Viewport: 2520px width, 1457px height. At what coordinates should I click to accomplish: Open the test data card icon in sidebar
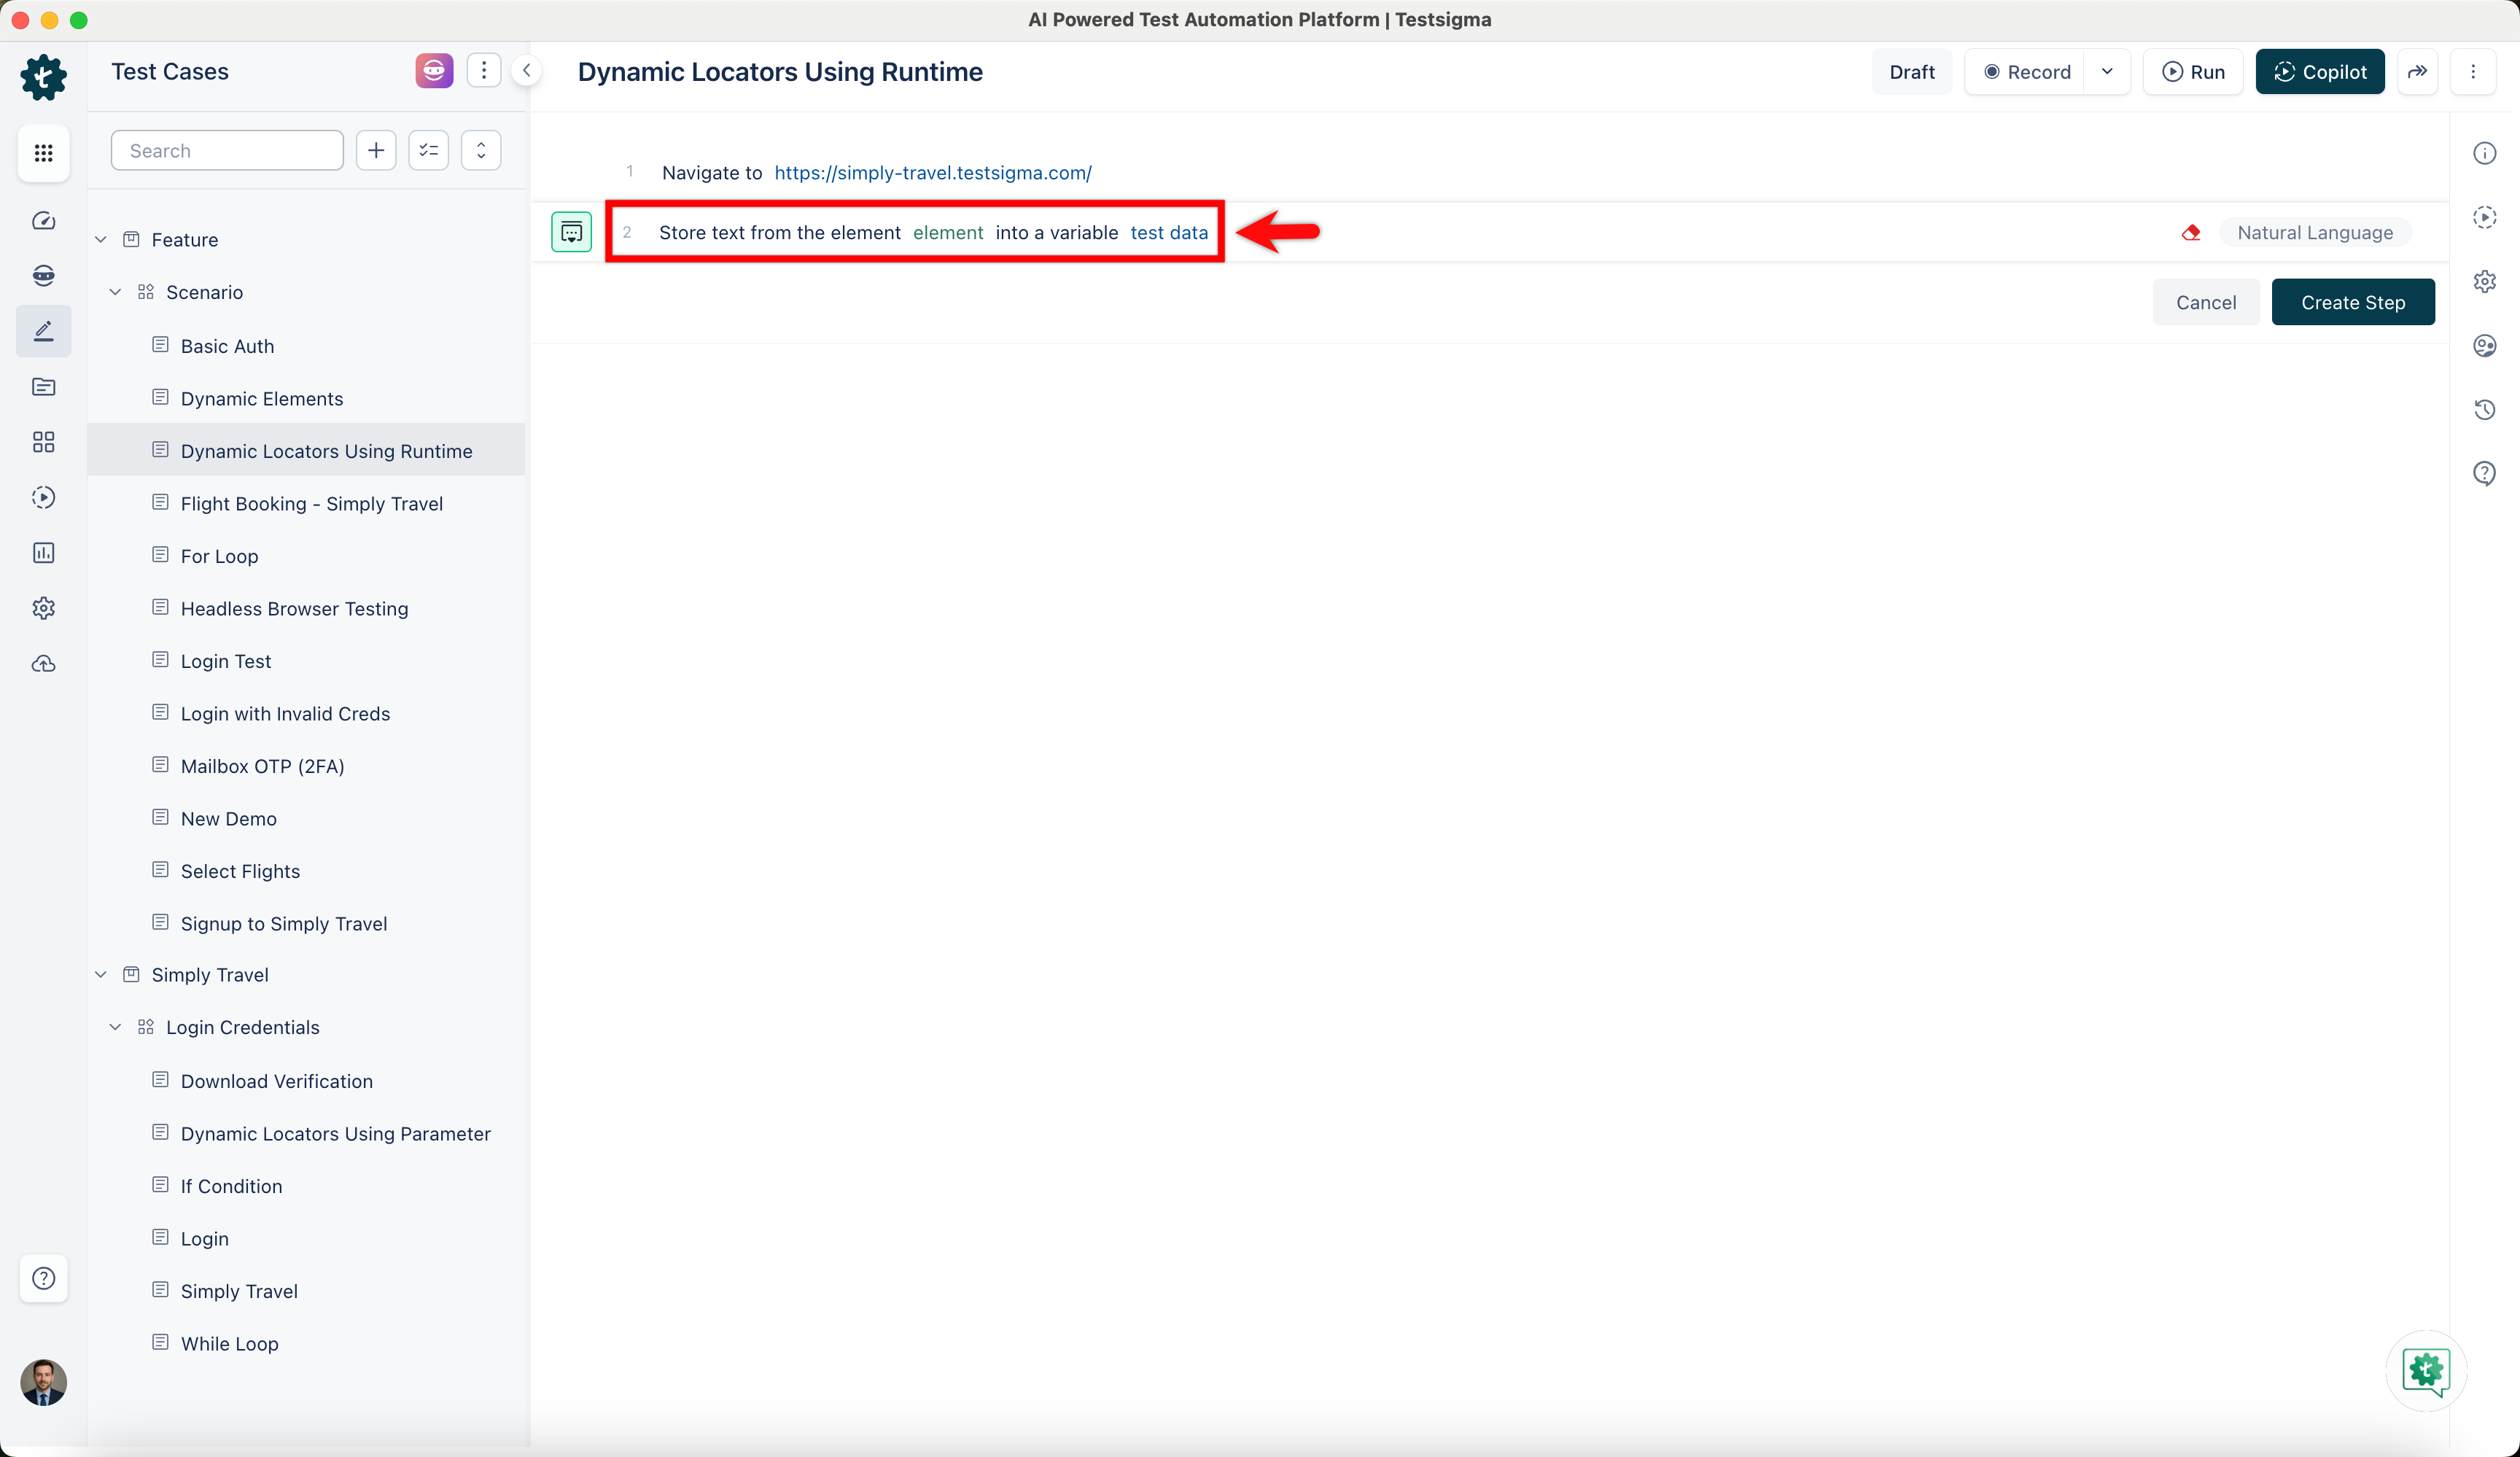[x=43, y=386]
